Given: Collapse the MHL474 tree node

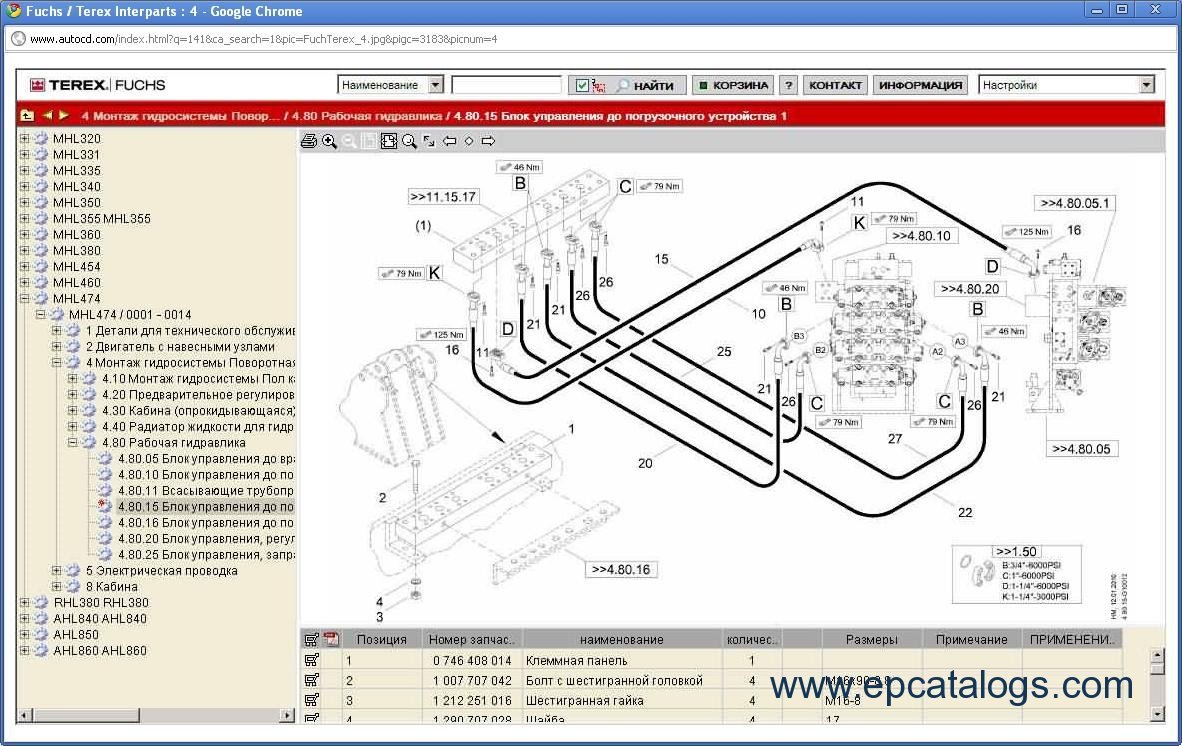Looking at the screenshot, I should pos(24,298).
